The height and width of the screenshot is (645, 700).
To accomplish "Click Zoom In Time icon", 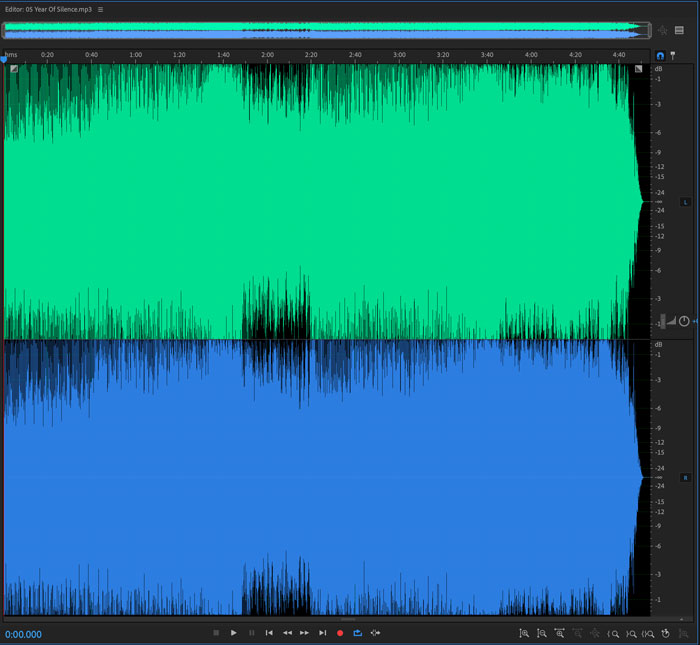I will click(559, 633).
